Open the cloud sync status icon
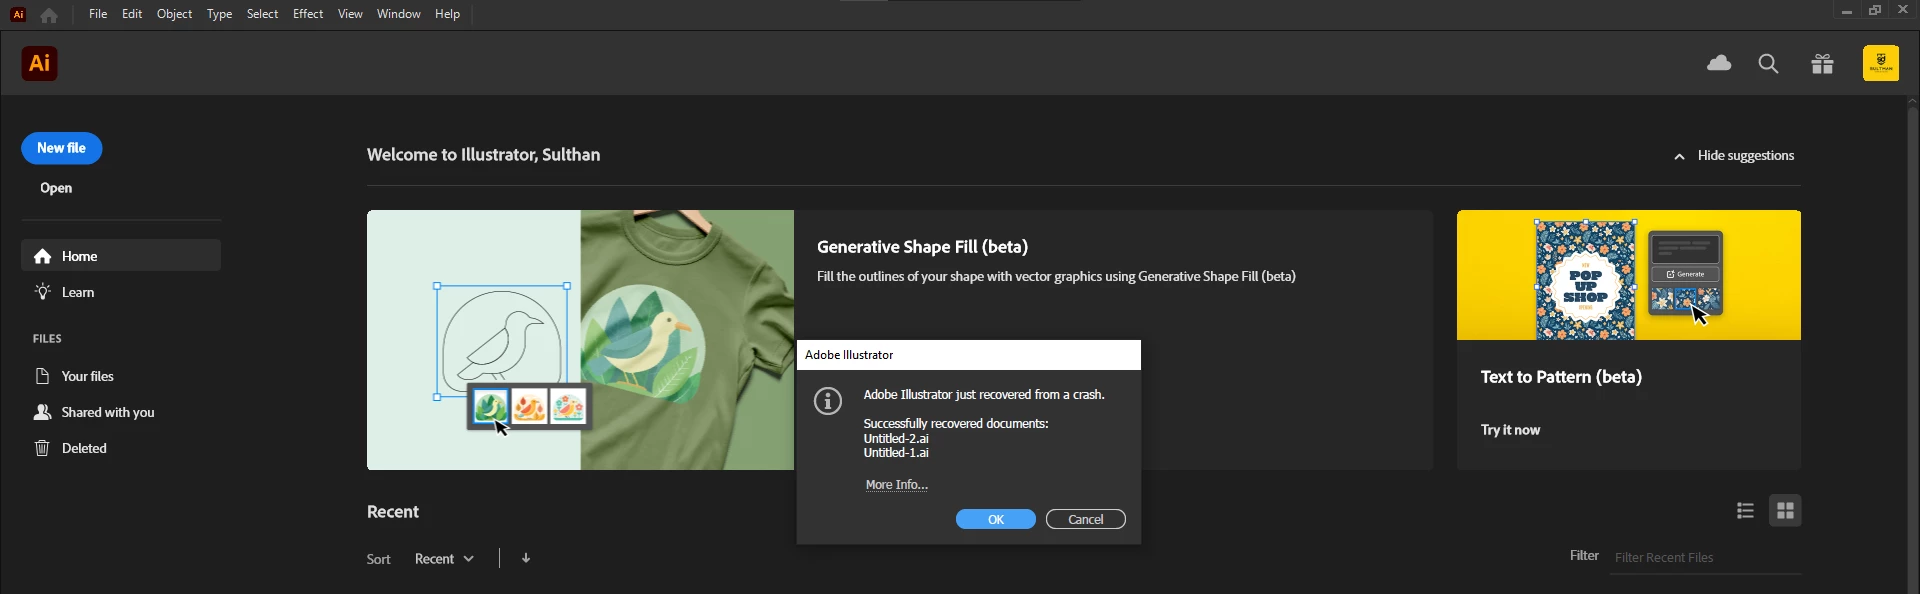The height and width of the screenshot is (594, 1920). tap(1719, 63)
